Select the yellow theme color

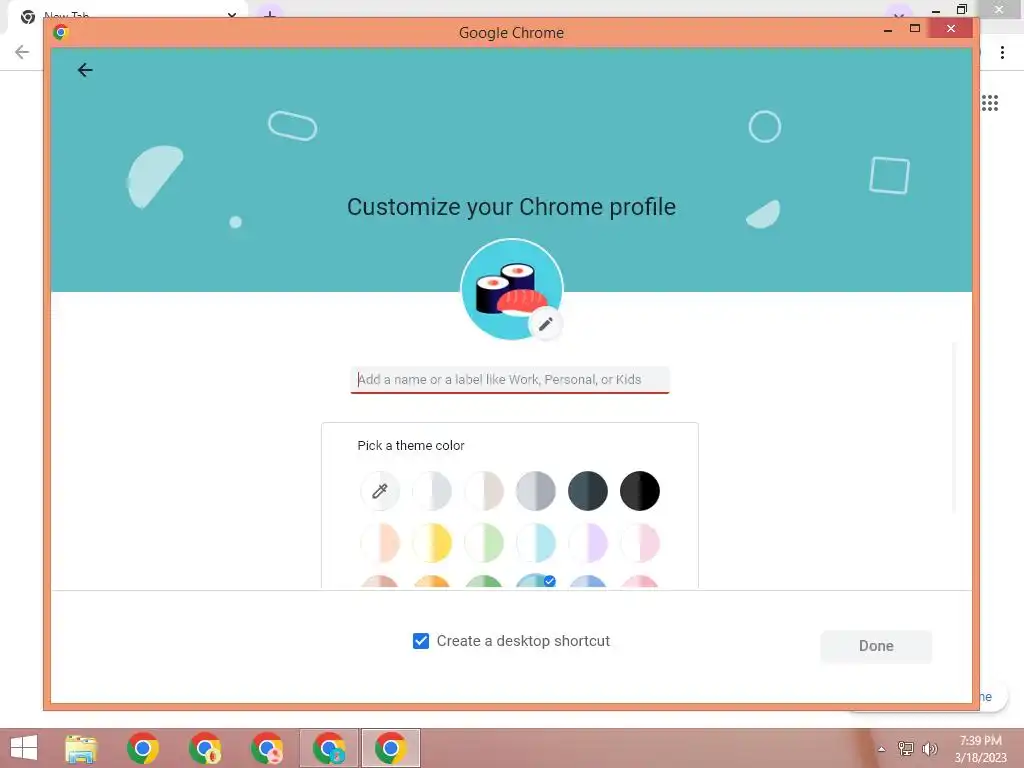pos(432,543)
